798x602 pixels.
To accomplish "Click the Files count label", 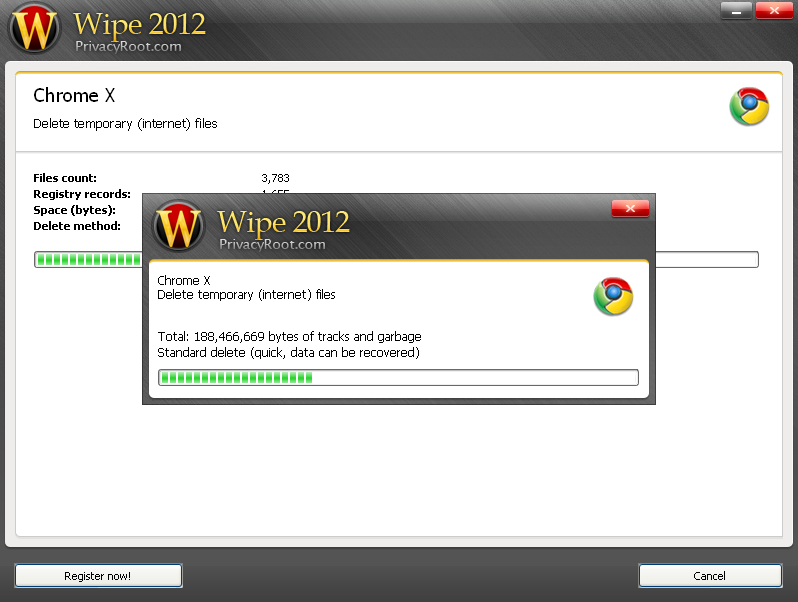I will click(x=65, y=178).
